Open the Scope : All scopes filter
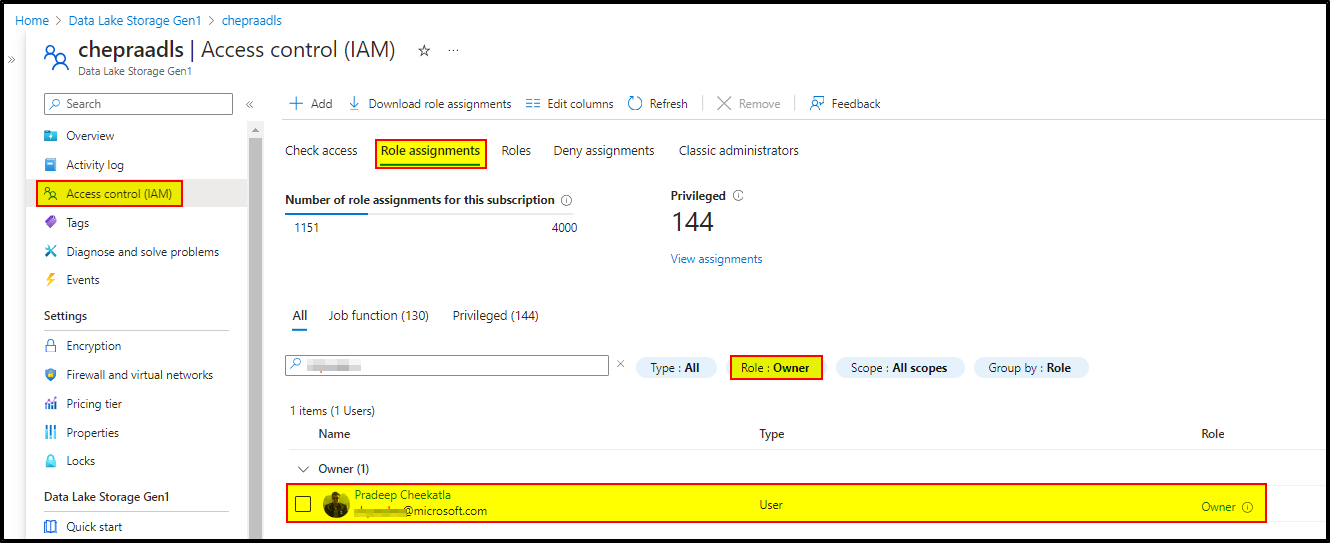The image size is (1330, 543). [900, 368]
